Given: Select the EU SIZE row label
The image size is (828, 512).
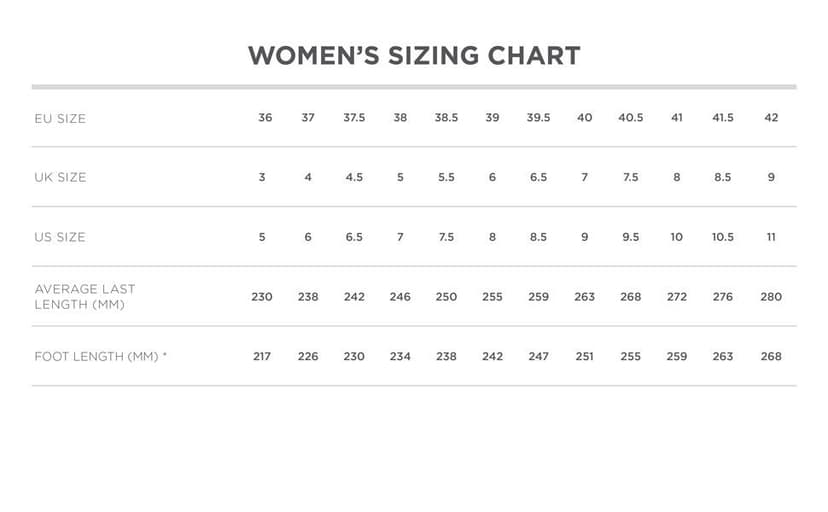Looking at the screenshot, I should pyautogui.click(x=60, y=118).
